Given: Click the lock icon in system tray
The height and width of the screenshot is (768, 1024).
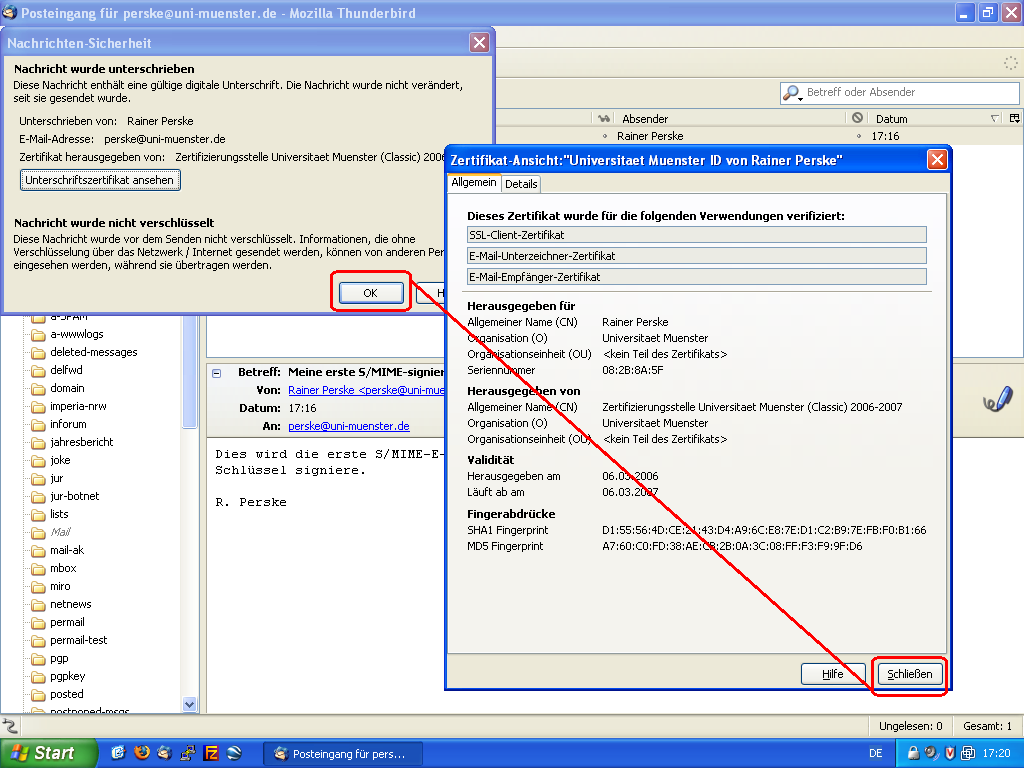Looking at the screenshot, I should (912, 753).
